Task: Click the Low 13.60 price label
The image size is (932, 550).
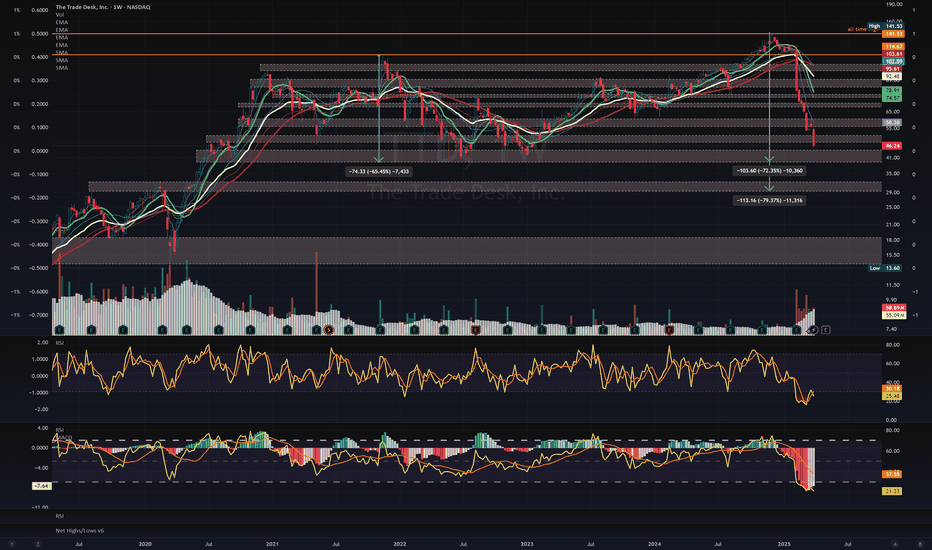Action: click(886, 268)
